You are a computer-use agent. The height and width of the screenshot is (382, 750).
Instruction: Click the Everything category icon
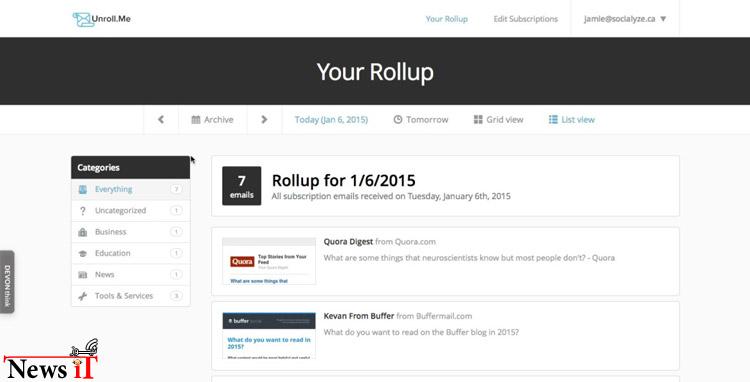pyautogui.click(x=83, y=189)
